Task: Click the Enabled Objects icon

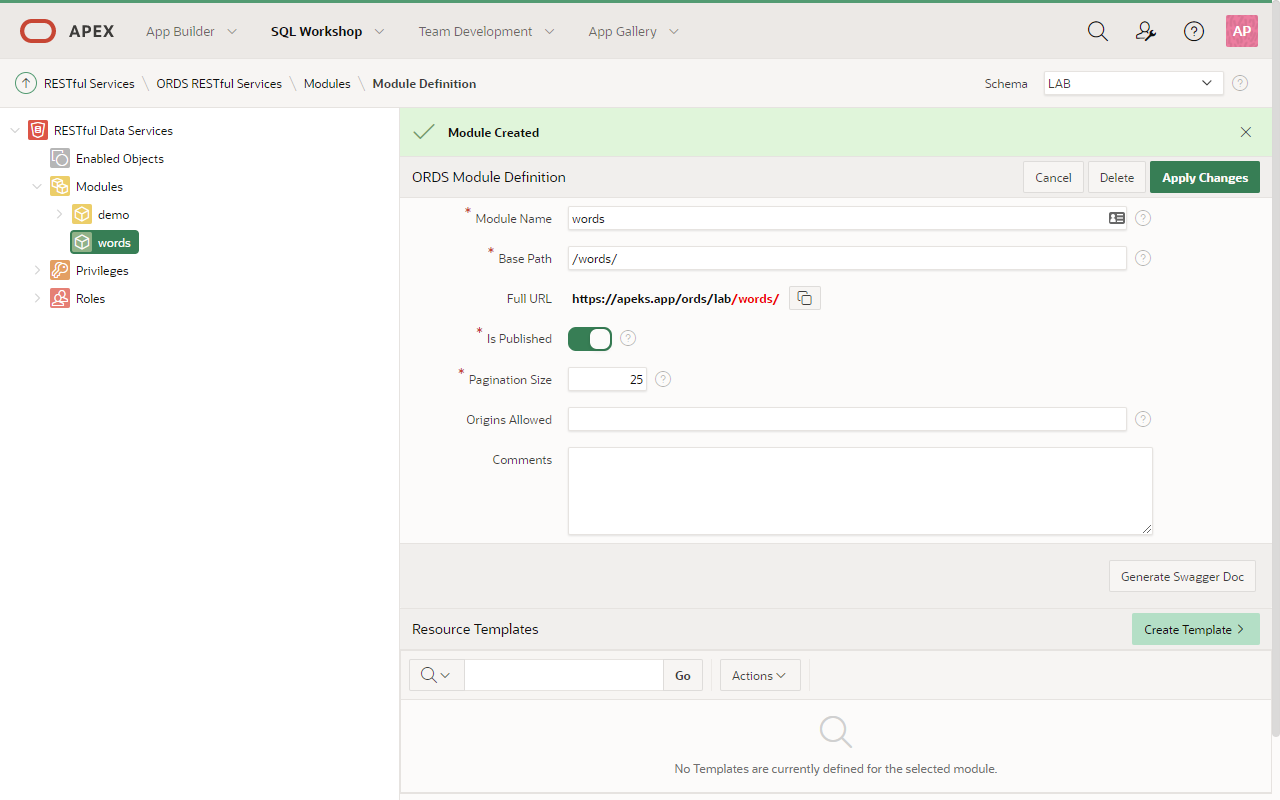Action: [60, 158]
